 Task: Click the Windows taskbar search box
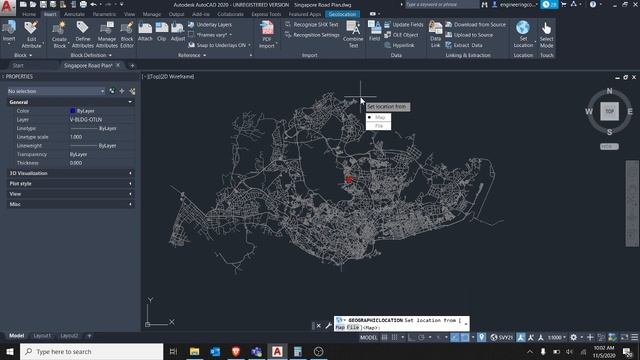pyautogui.click(x=92, y=351)
